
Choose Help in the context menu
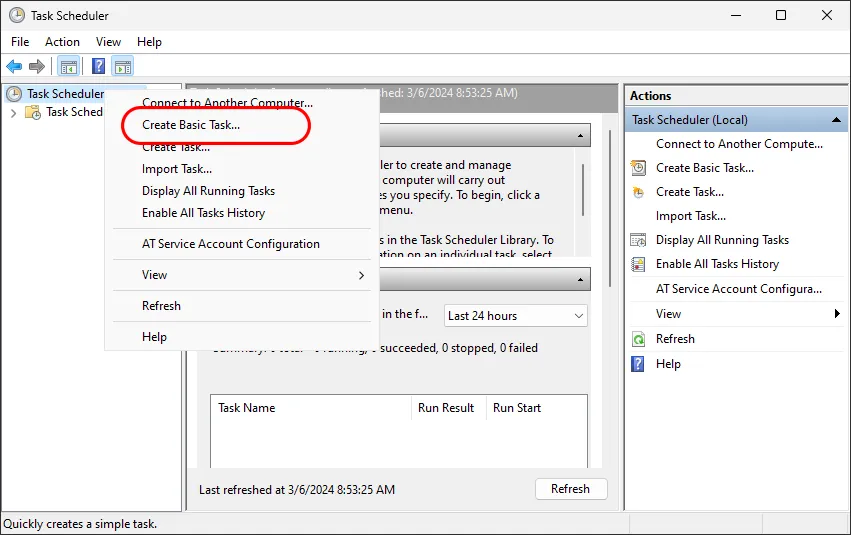tap(242, 337)
